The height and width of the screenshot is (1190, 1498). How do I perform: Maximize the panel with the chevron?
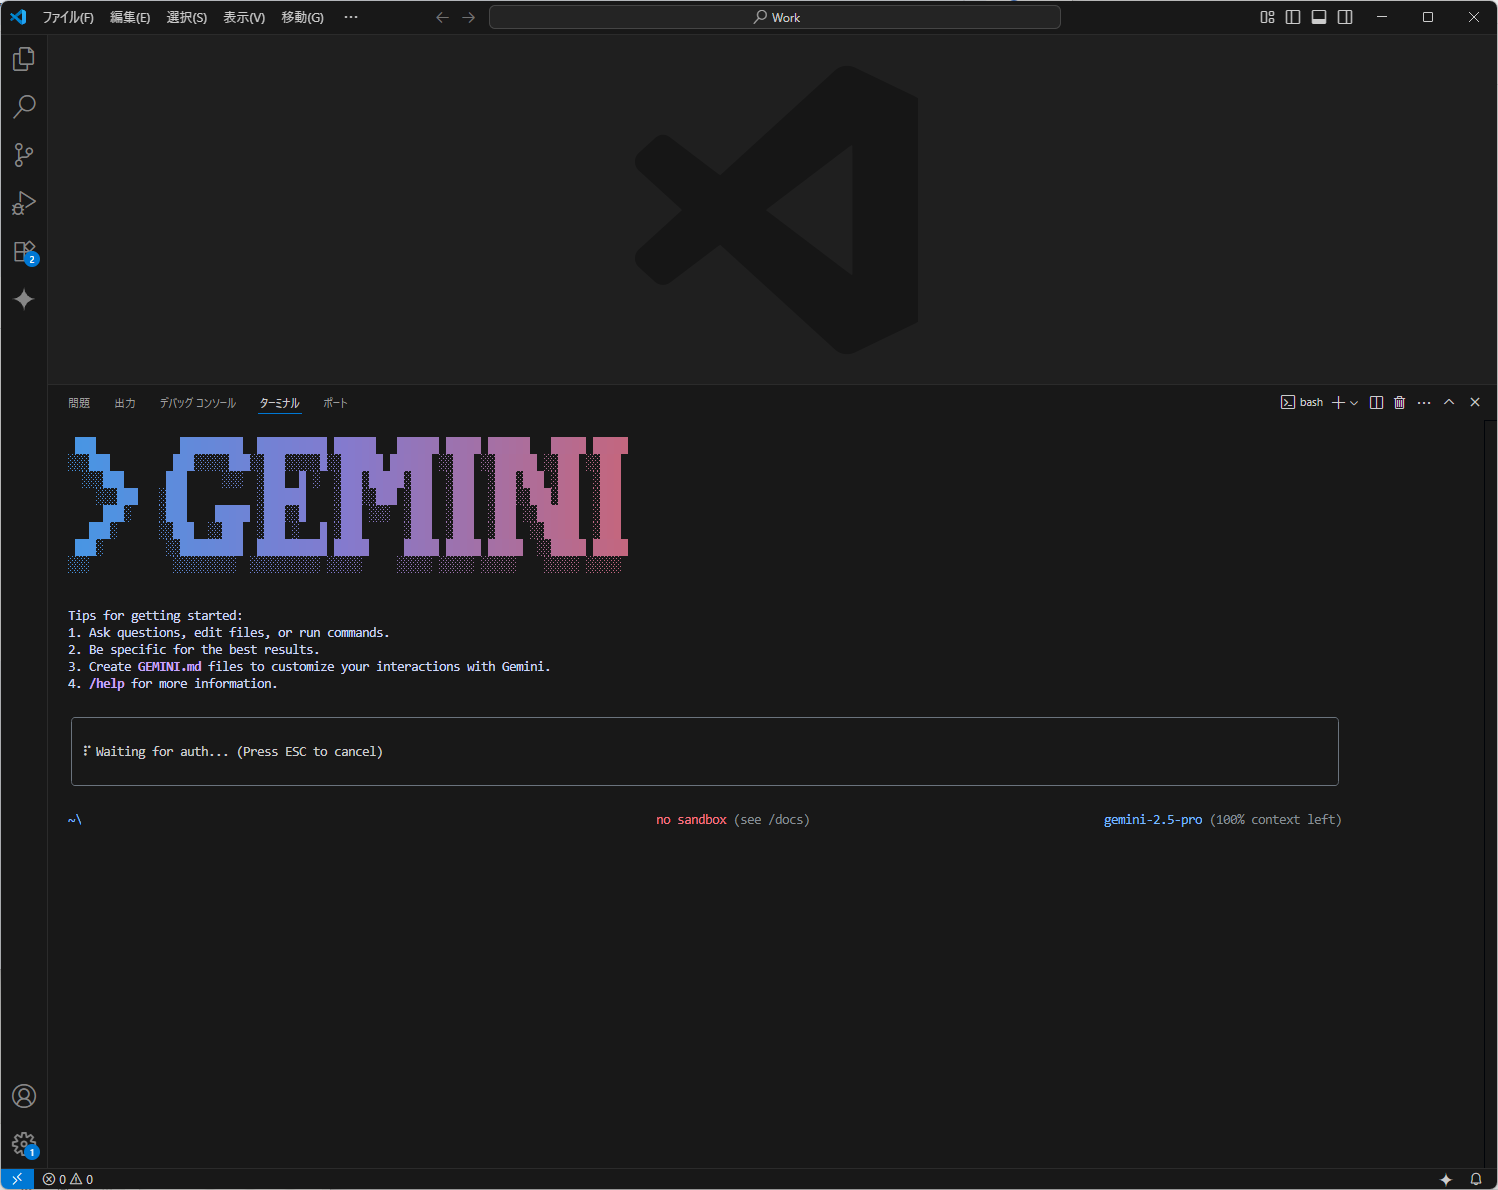click(x=1448, y=402)
